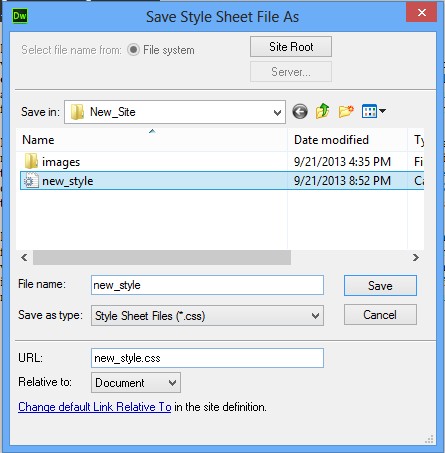This screenshot has width=445, height=453.
Task: Open the Relative to Document dropdown
Action: pyautogui.click(x=136, y=383)
